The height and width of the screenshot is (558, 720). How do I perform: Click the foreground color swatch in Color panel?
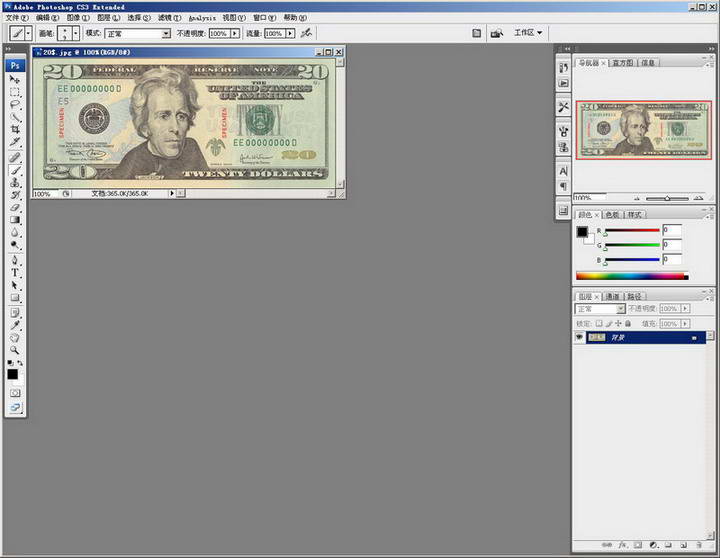pos(582,232)
